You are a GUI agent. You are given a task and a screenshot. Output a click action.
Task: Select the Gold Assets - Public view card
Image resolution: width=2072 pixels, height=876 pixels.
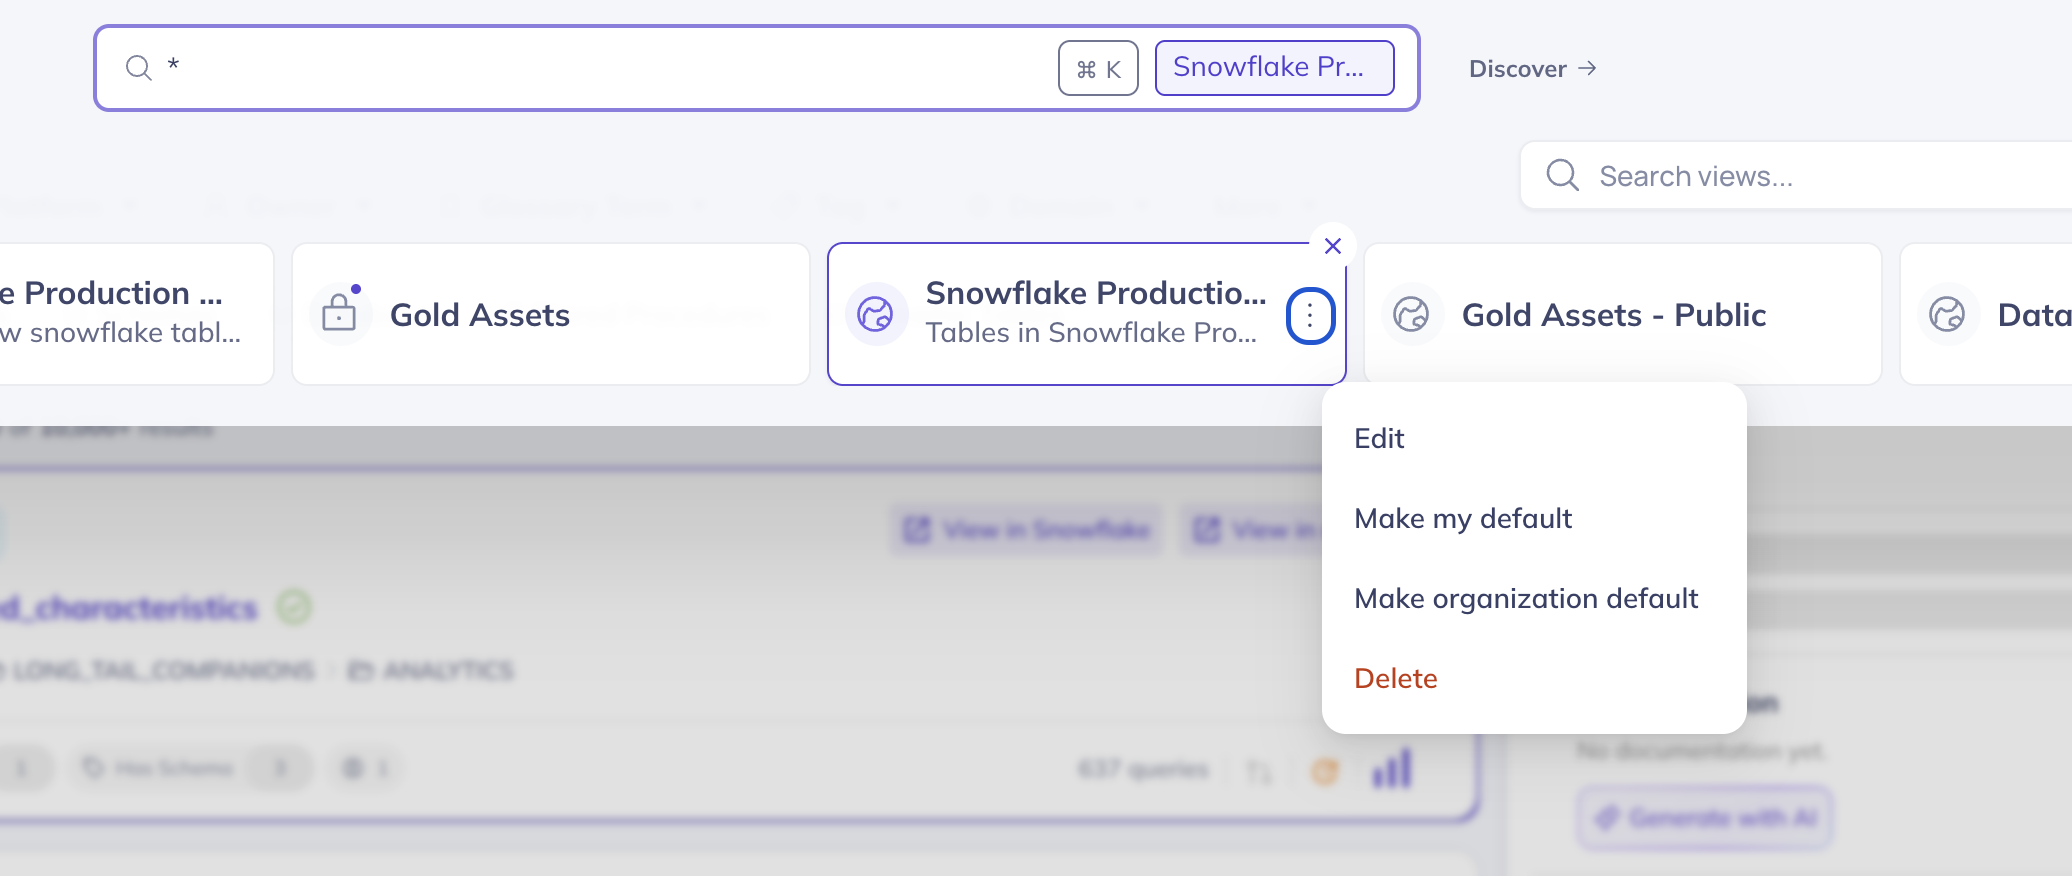click(1622, 314)
